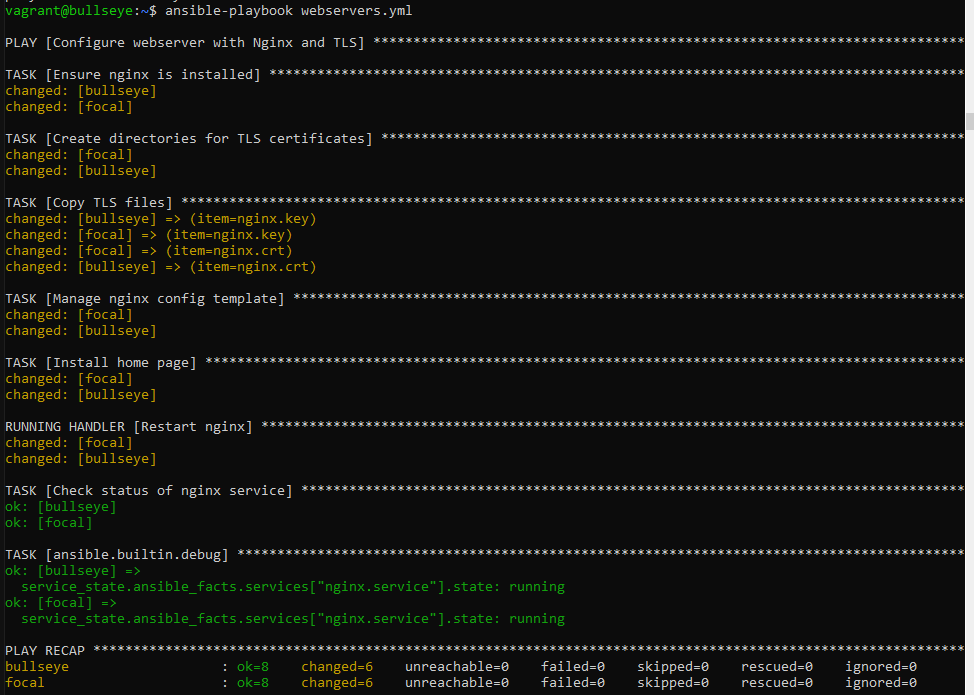Screen dimensions: 974x695
Task: Click 'TASK [Ensure nginx is installed]' heading
Action: tap(133, 75)
